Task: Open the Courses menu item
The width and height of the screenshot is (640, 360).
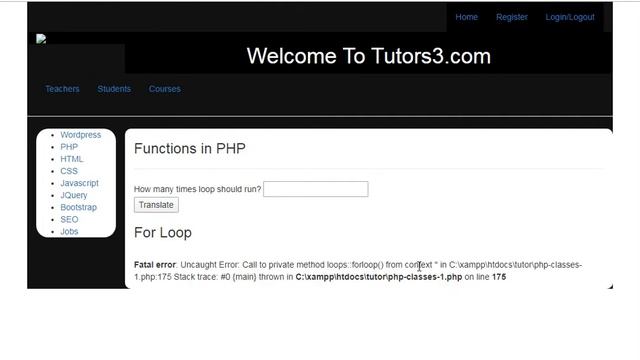Action: 164,89
